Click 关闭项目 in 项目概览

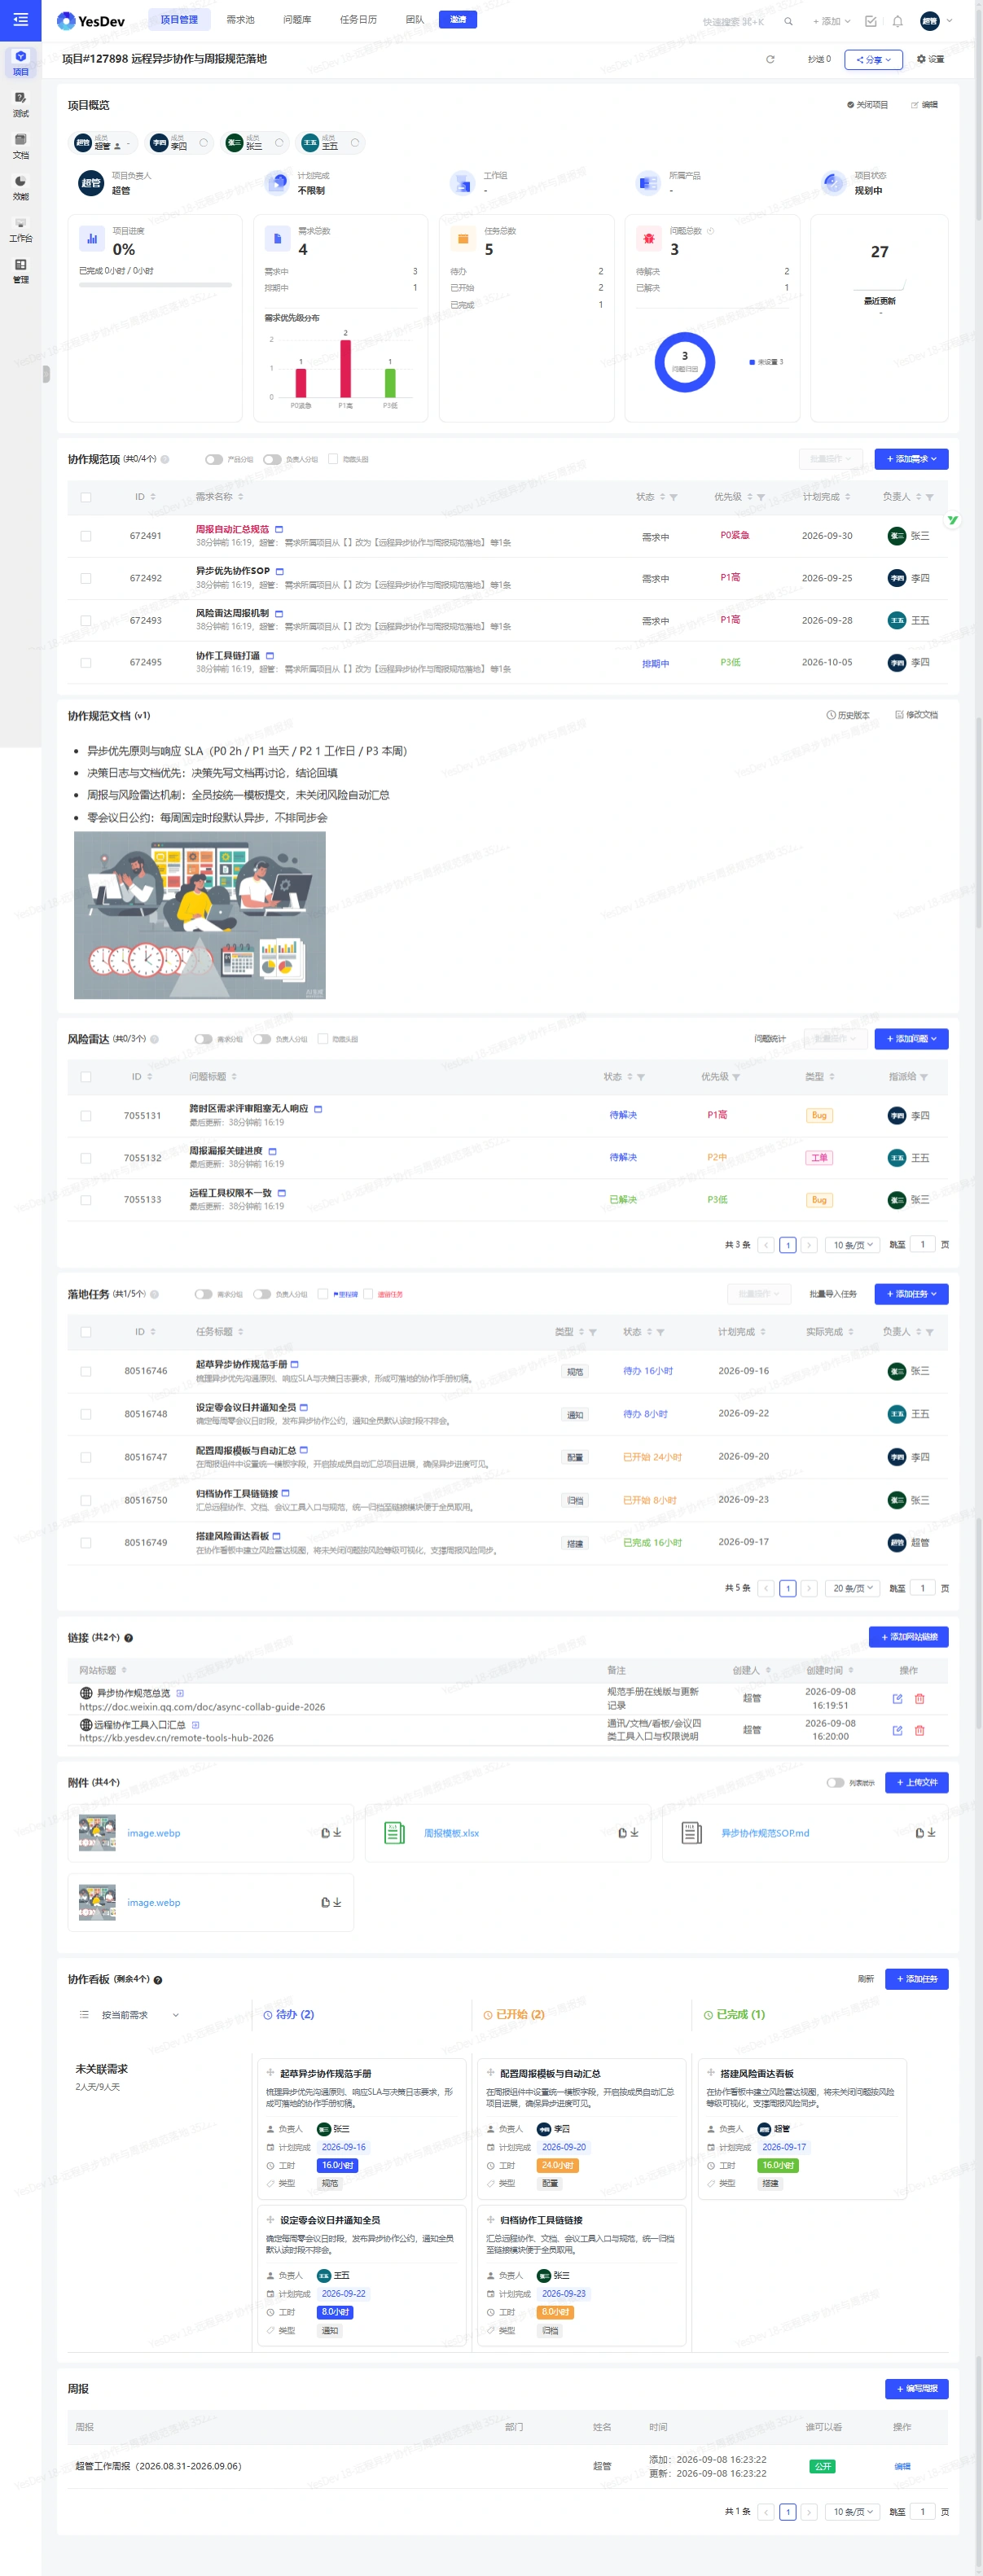click(x=867, y=105)
